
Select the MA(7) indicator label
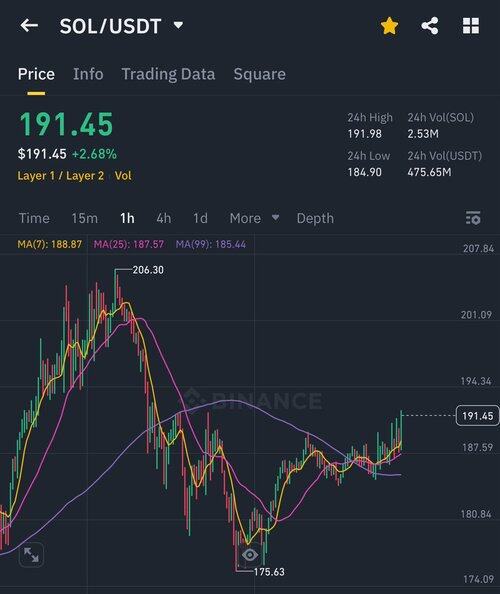pyautogui.click(x=50, y=244)
